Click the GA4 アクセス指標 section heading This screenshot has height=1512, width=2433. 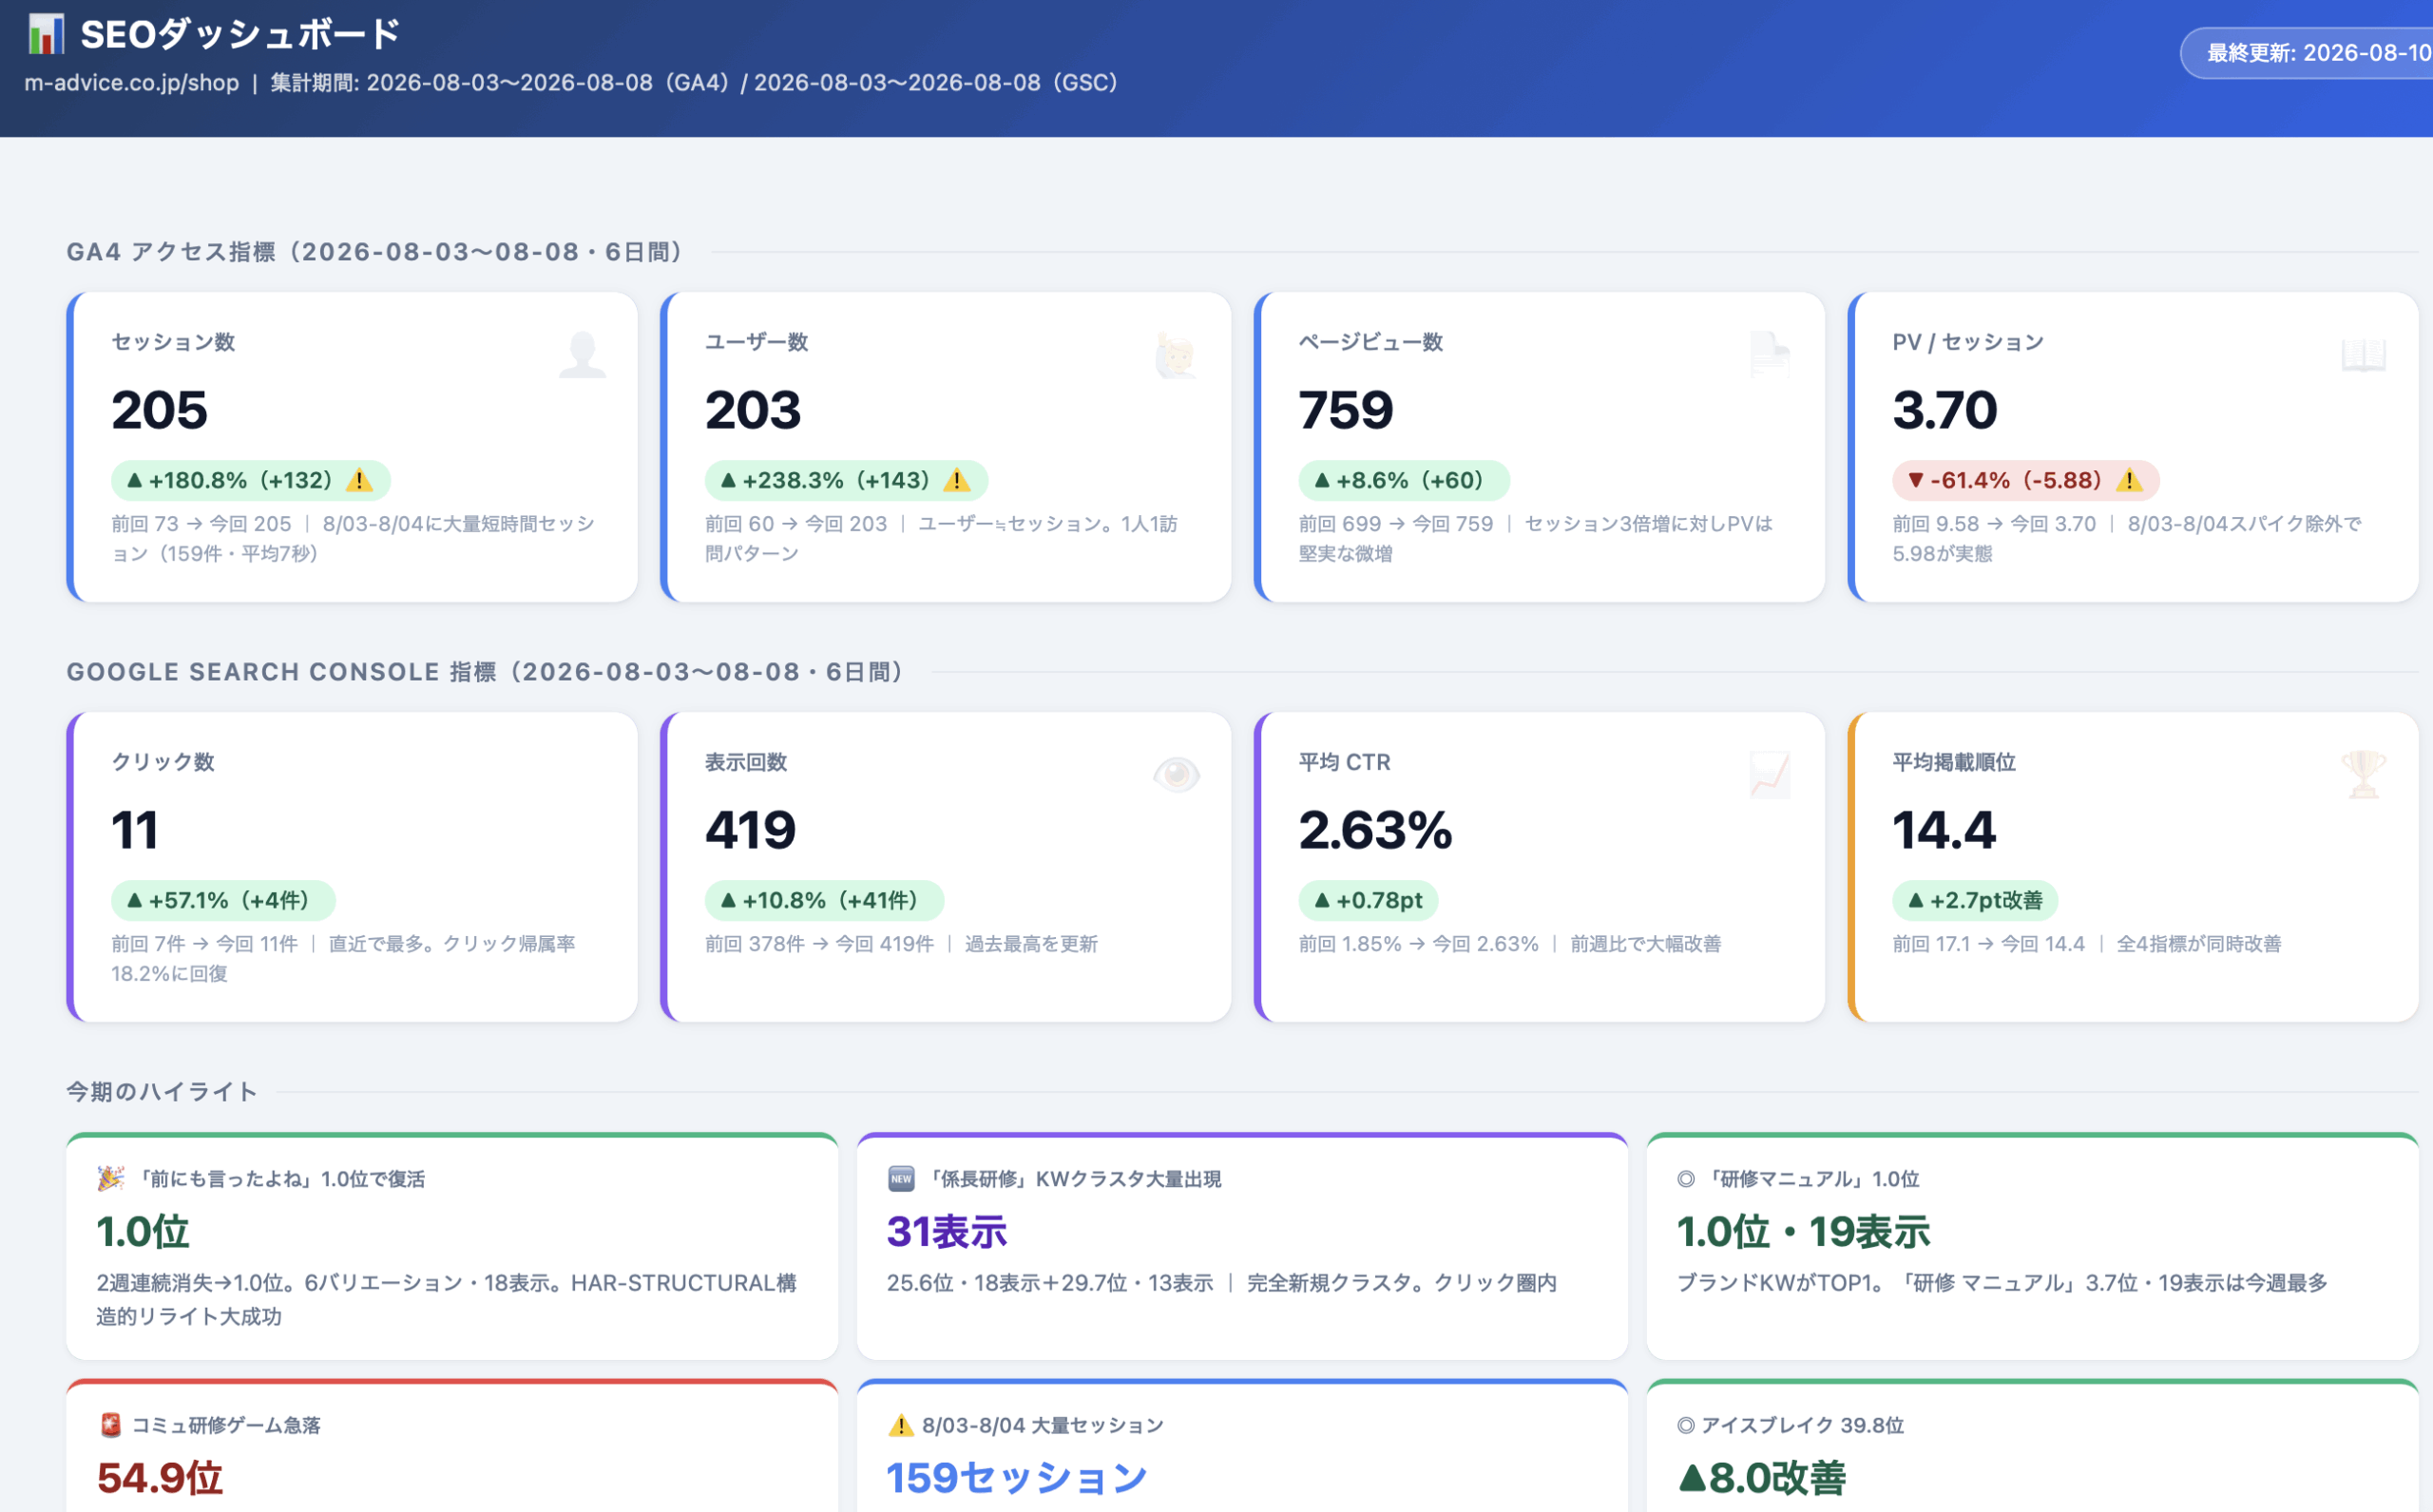click(375, 252)
